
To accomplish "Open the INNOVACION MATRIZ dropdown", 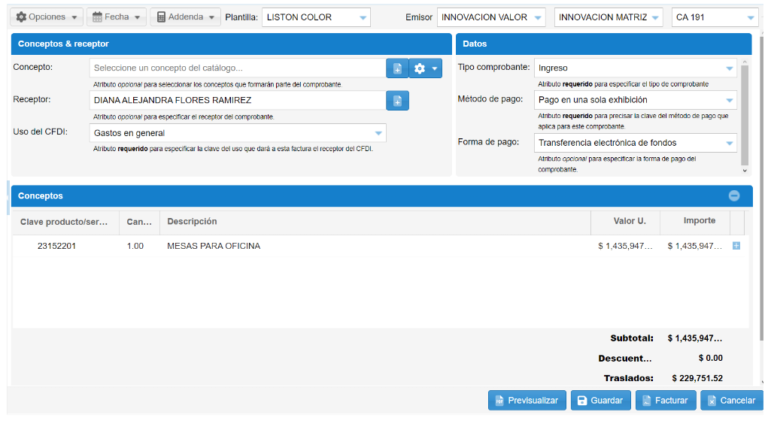I will pos(608,18).
